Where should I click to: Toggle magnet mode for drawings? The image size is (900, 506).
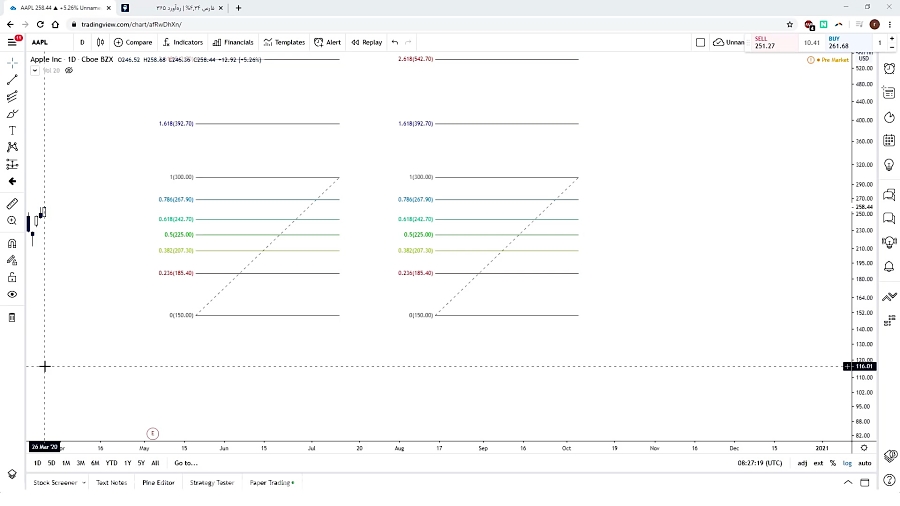pos(12,243)
